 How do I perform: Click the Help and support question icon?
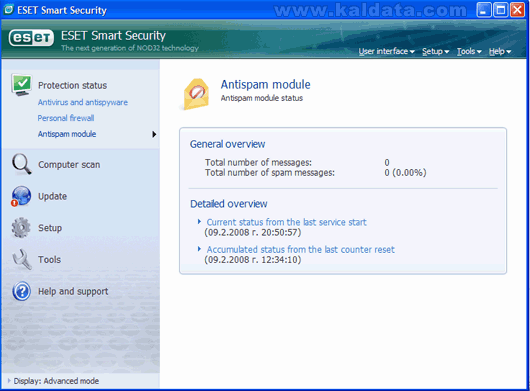click(x=22, y=291)
